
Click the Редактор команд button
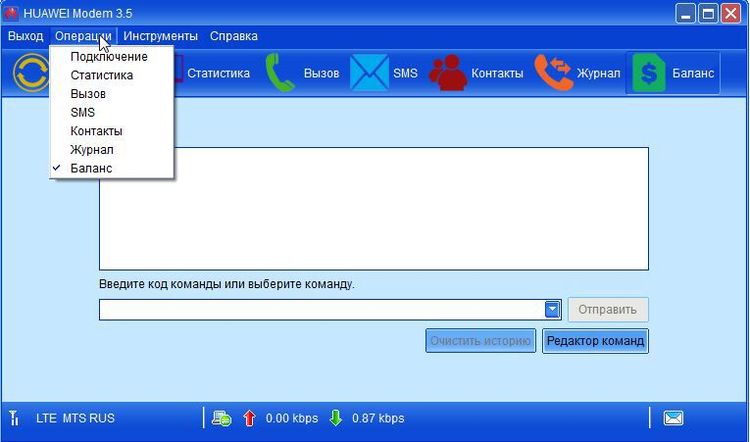[x=596, y=341]
